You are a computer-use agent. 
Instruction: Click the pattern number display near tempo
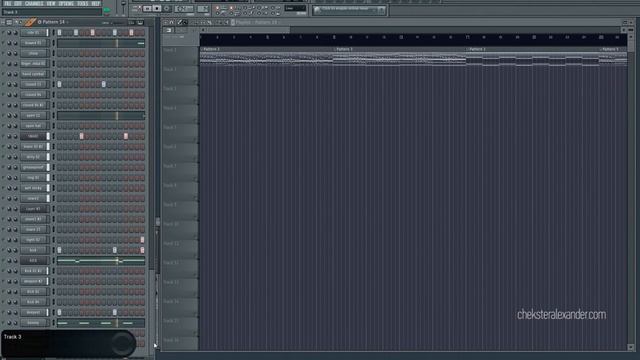203,9
